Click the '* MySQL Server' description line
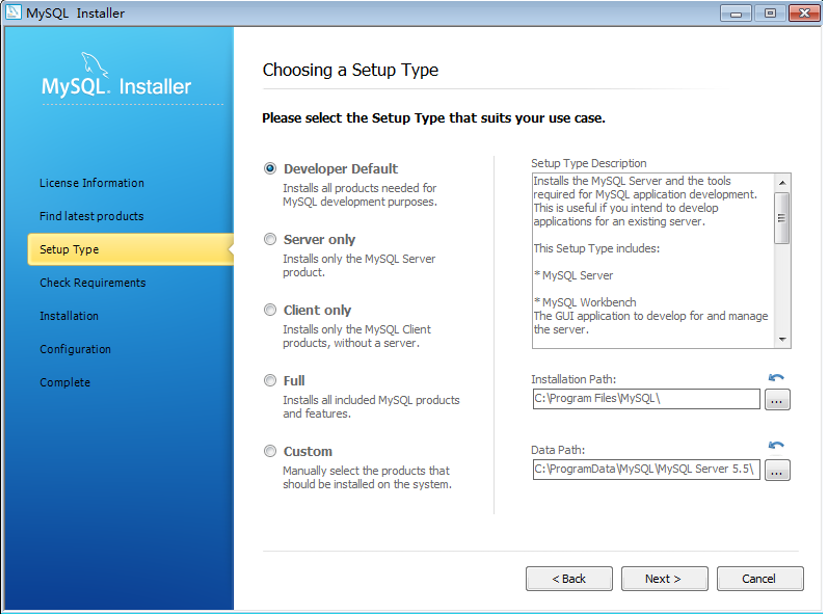This screenshot has width=823, height=615. click(x=574, y=275)
